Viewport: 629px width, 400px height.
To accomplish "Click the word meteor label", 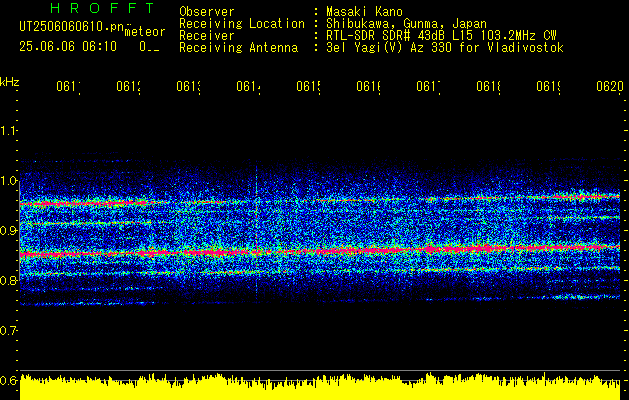I will [145, 32].
